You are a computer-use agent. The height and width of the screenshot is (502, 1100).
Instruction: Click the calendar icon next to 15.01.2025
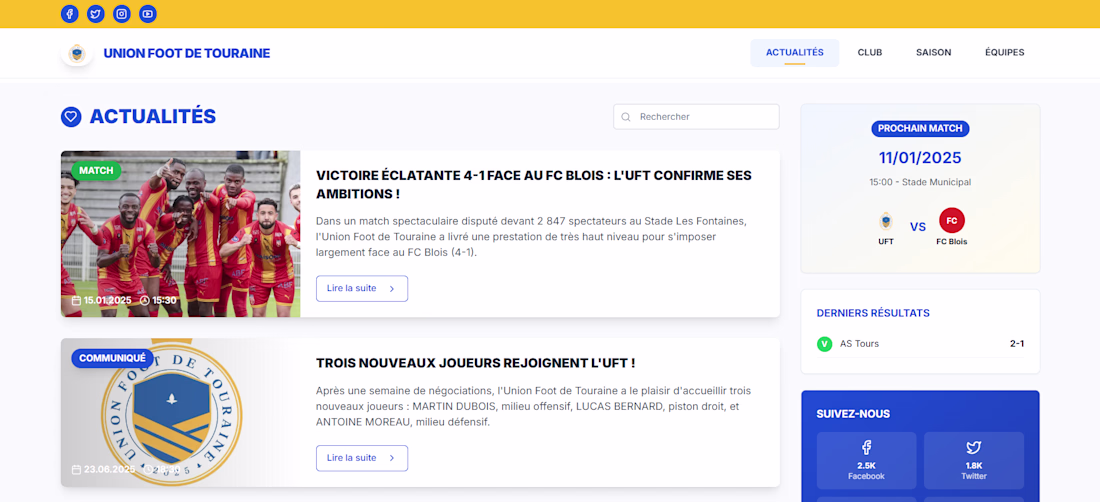76,301
